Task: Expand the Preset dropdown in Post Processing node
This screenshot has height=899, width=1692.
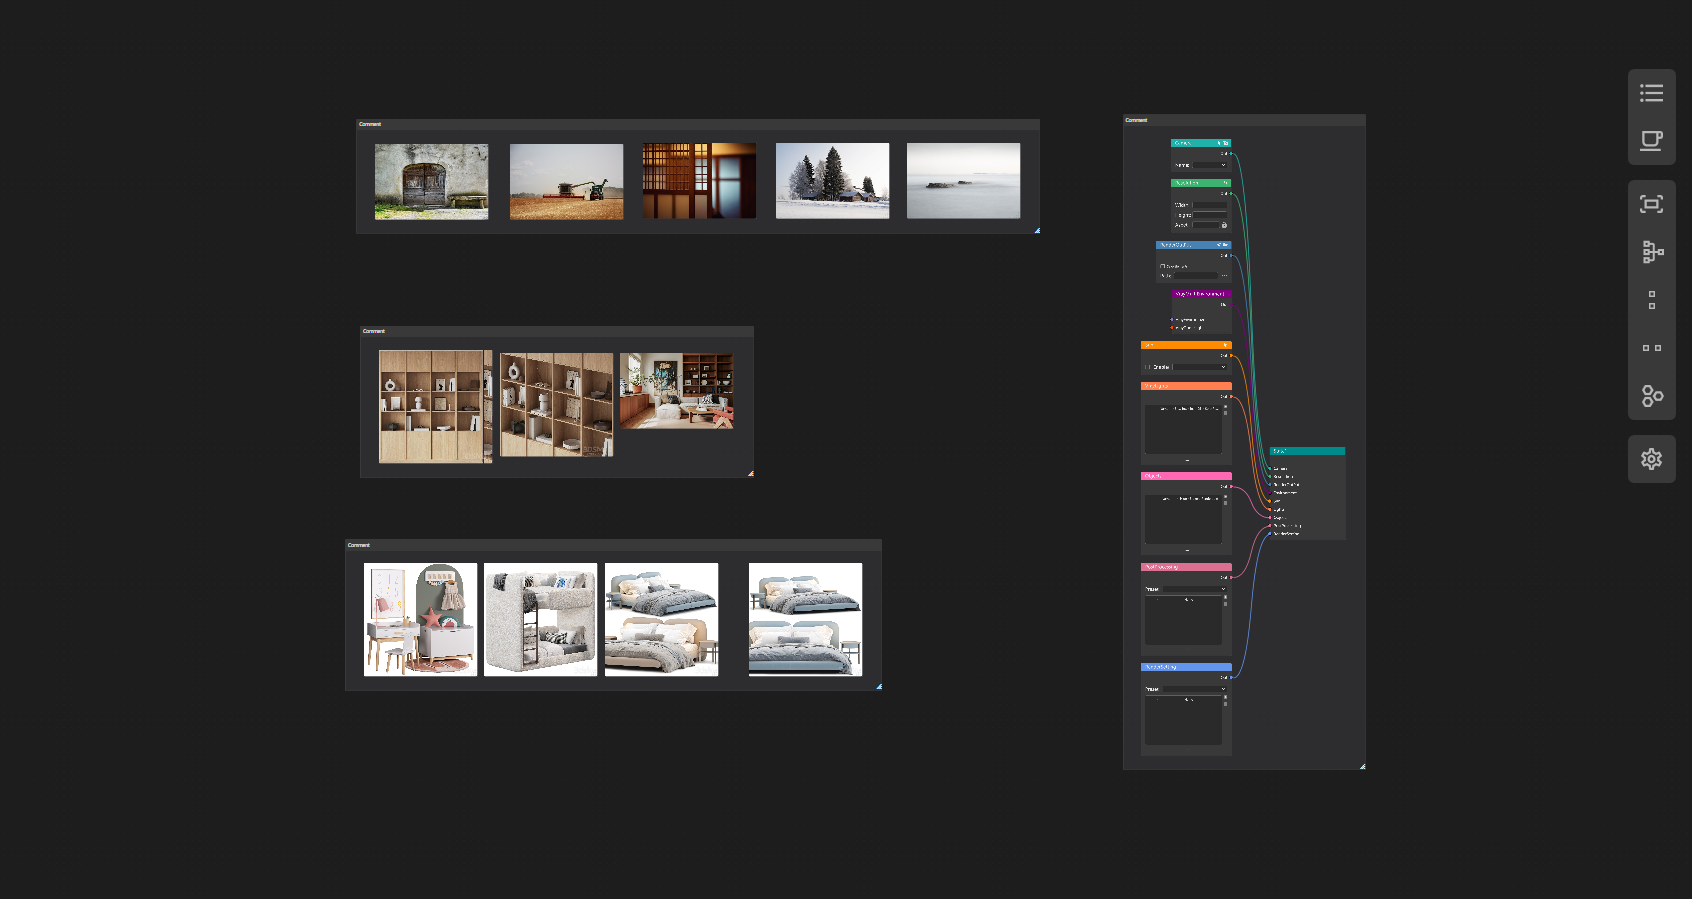Action: pos(1194,589)
